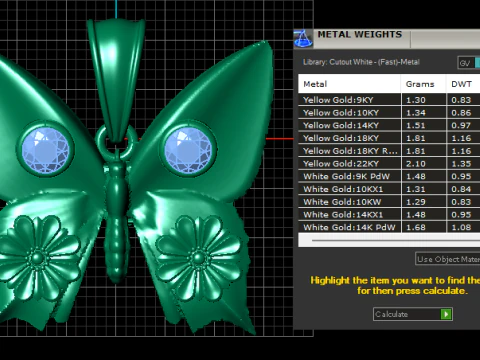Select the Yellow Gold:18KY row
The width and height of the screenshot is (480, 360).
click(x=389, y=138)
